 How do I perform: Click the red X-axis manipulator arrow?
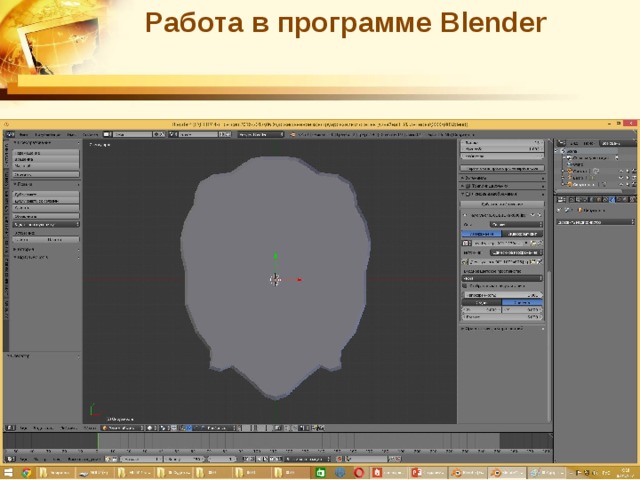tap(299, 280)
